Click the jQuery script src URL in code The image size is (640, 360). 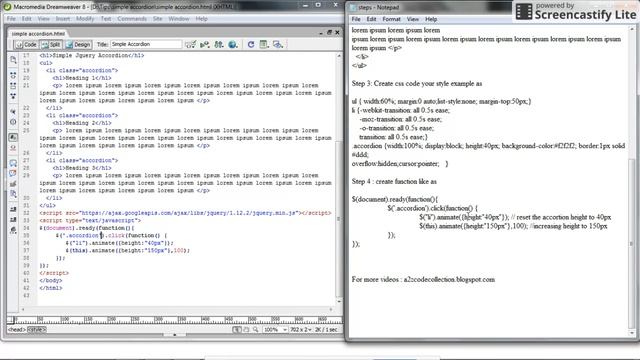pos(189,213)
